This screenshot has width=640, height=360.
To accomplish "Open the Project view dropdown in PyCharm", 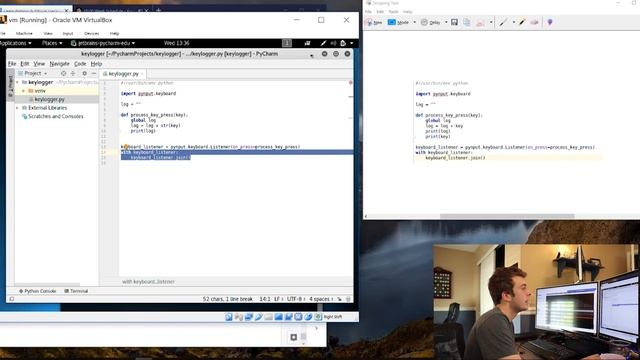I will [33, 73].
